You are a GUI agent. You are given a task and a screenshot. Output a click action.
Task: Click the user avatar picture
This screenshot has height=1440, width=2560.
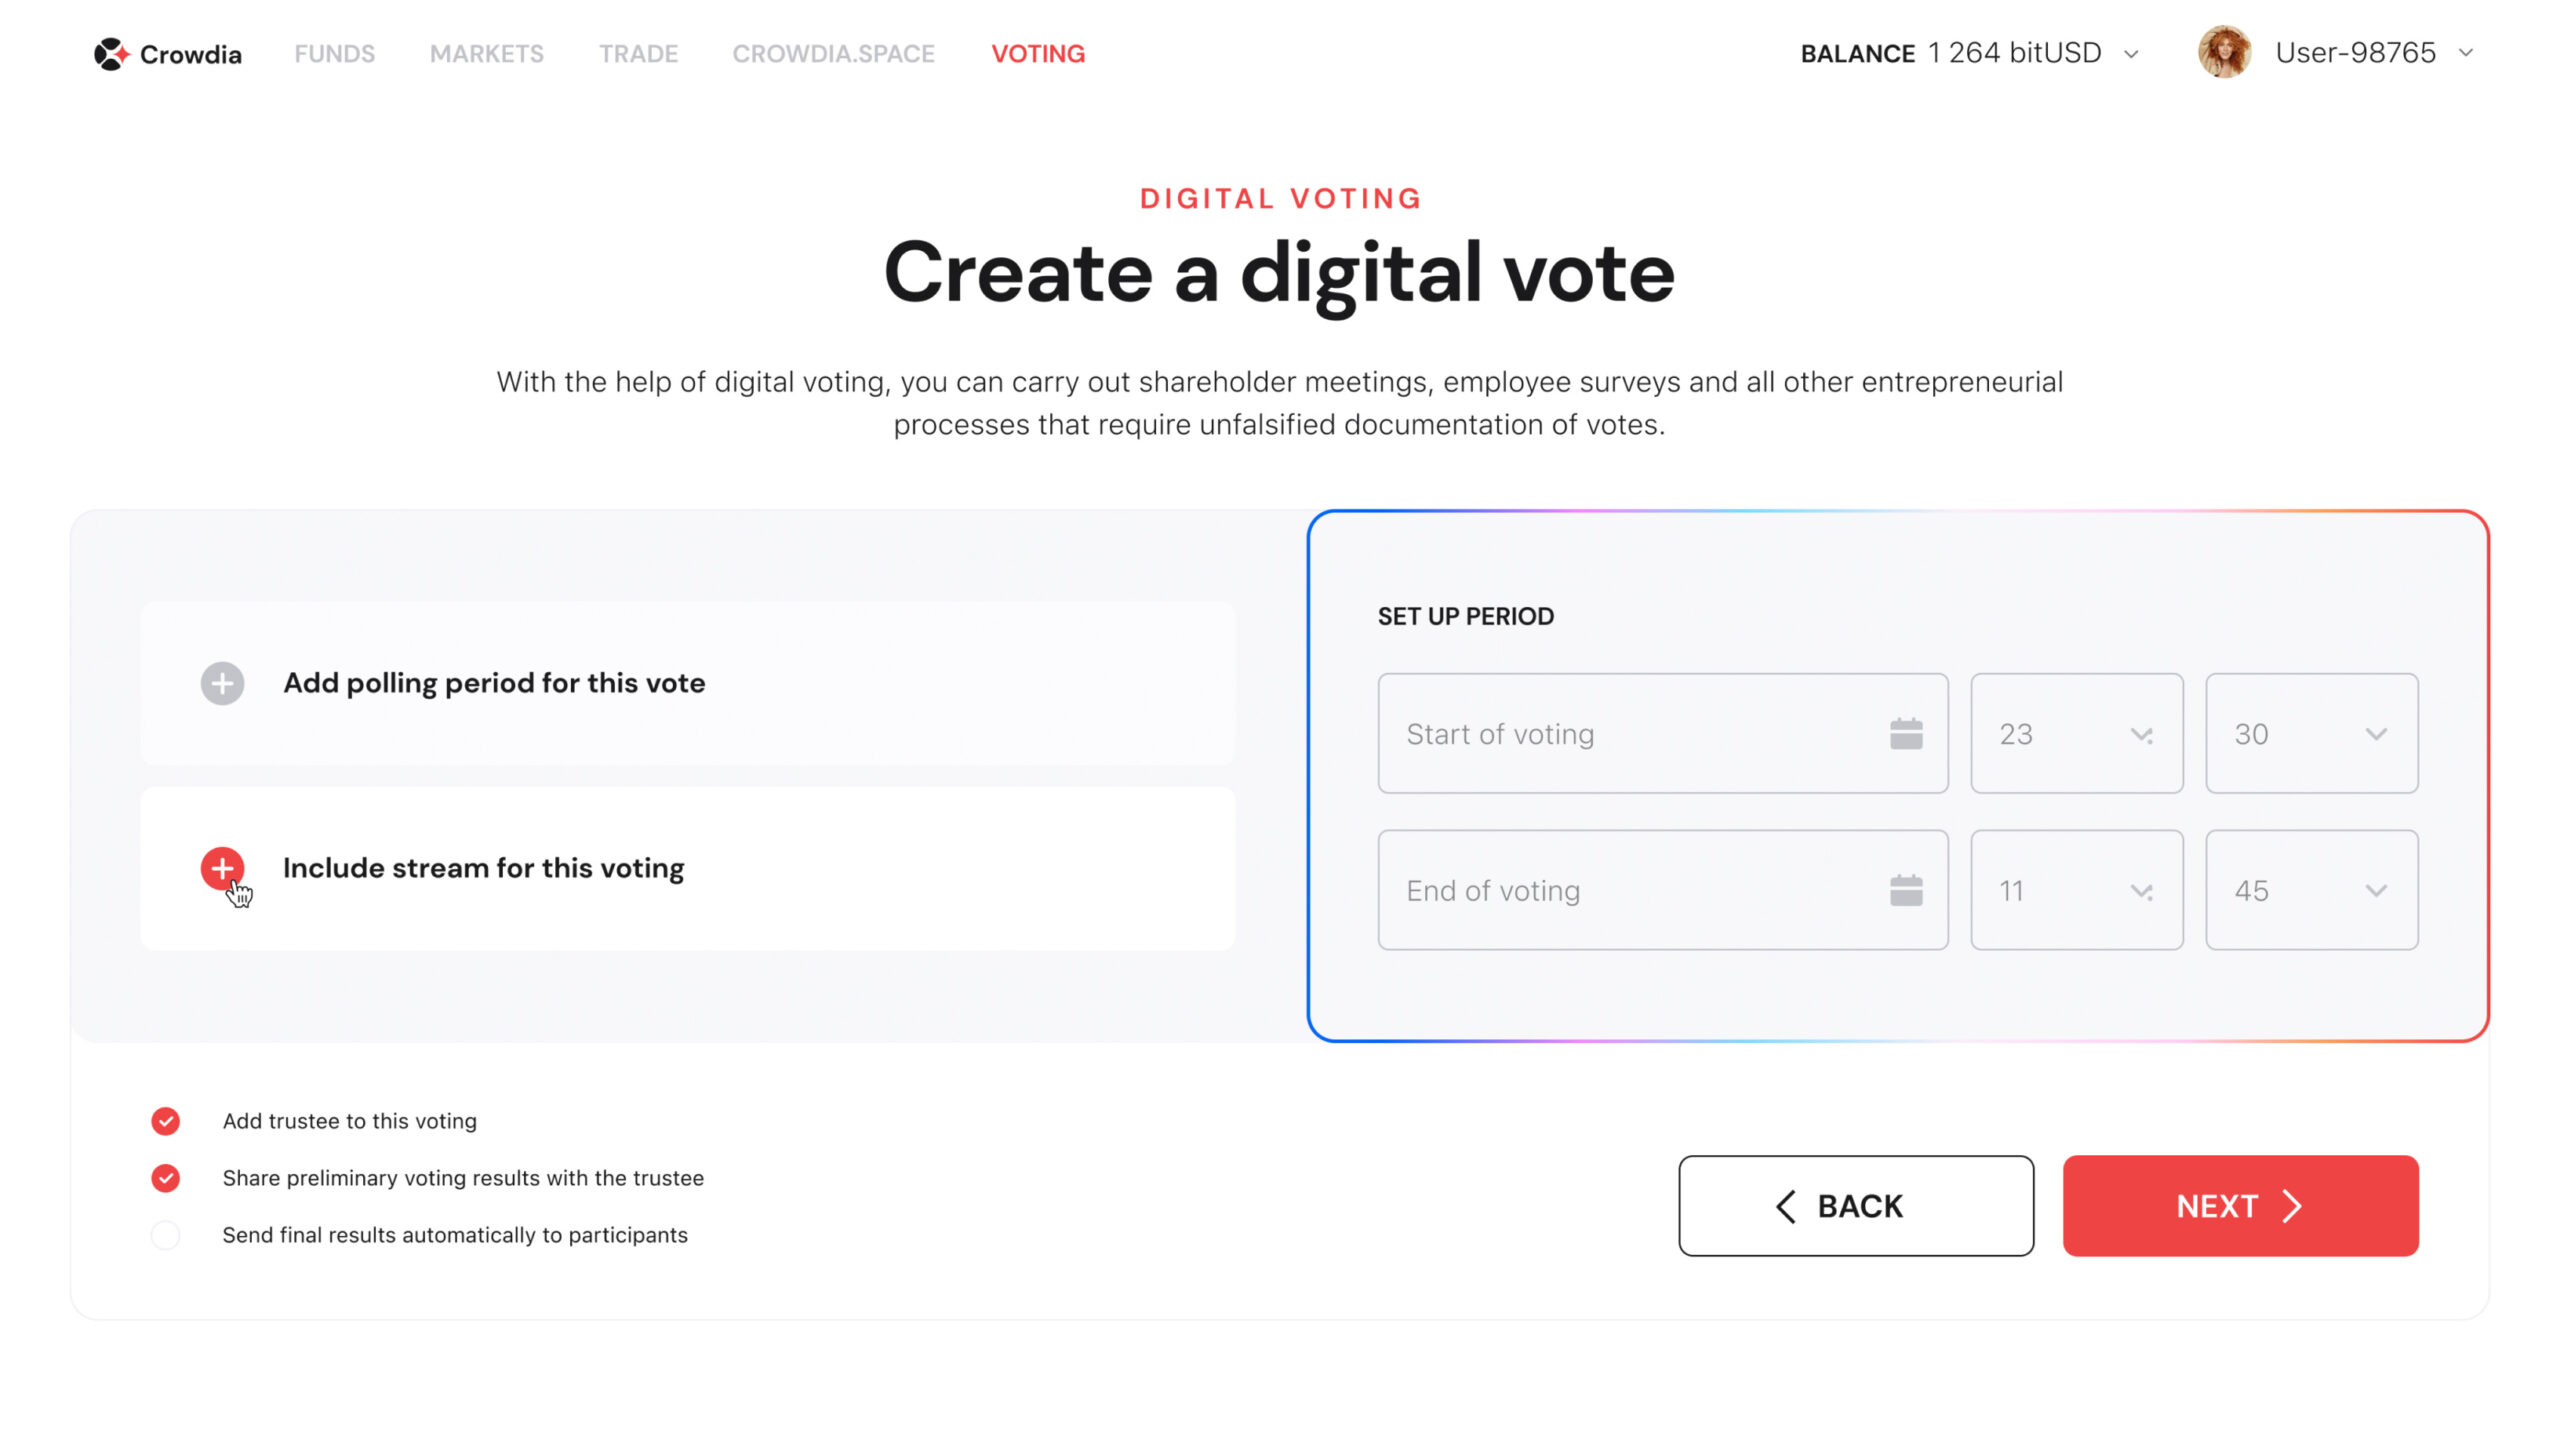point(2223,52)
